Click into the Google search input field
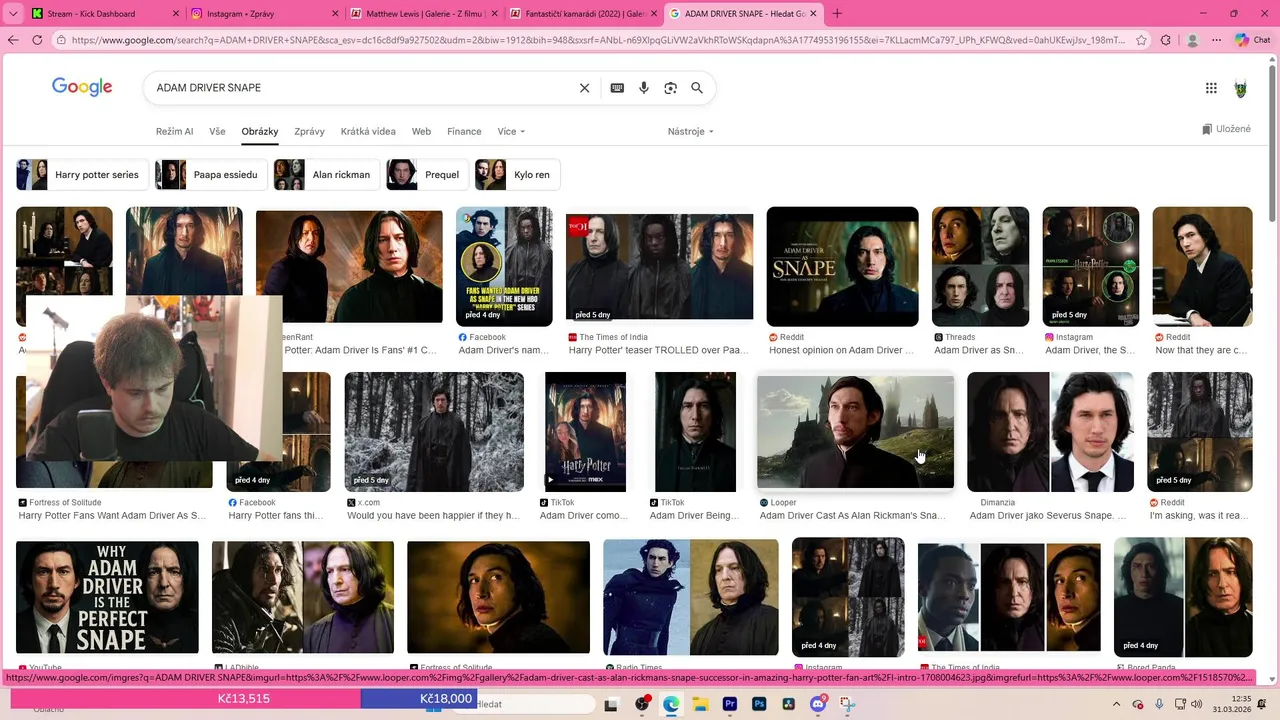Screen dimensions: 1280x720 click(360, 88)
